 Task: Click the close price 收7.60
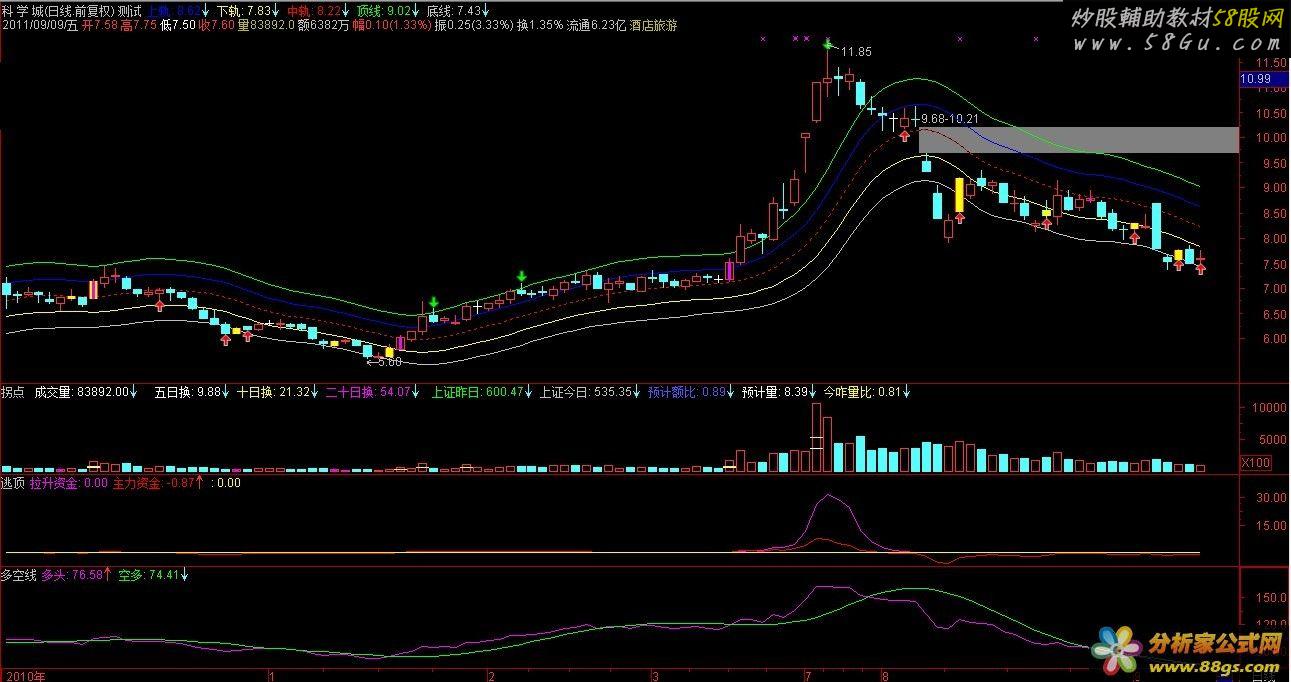(x=218, y=25)
